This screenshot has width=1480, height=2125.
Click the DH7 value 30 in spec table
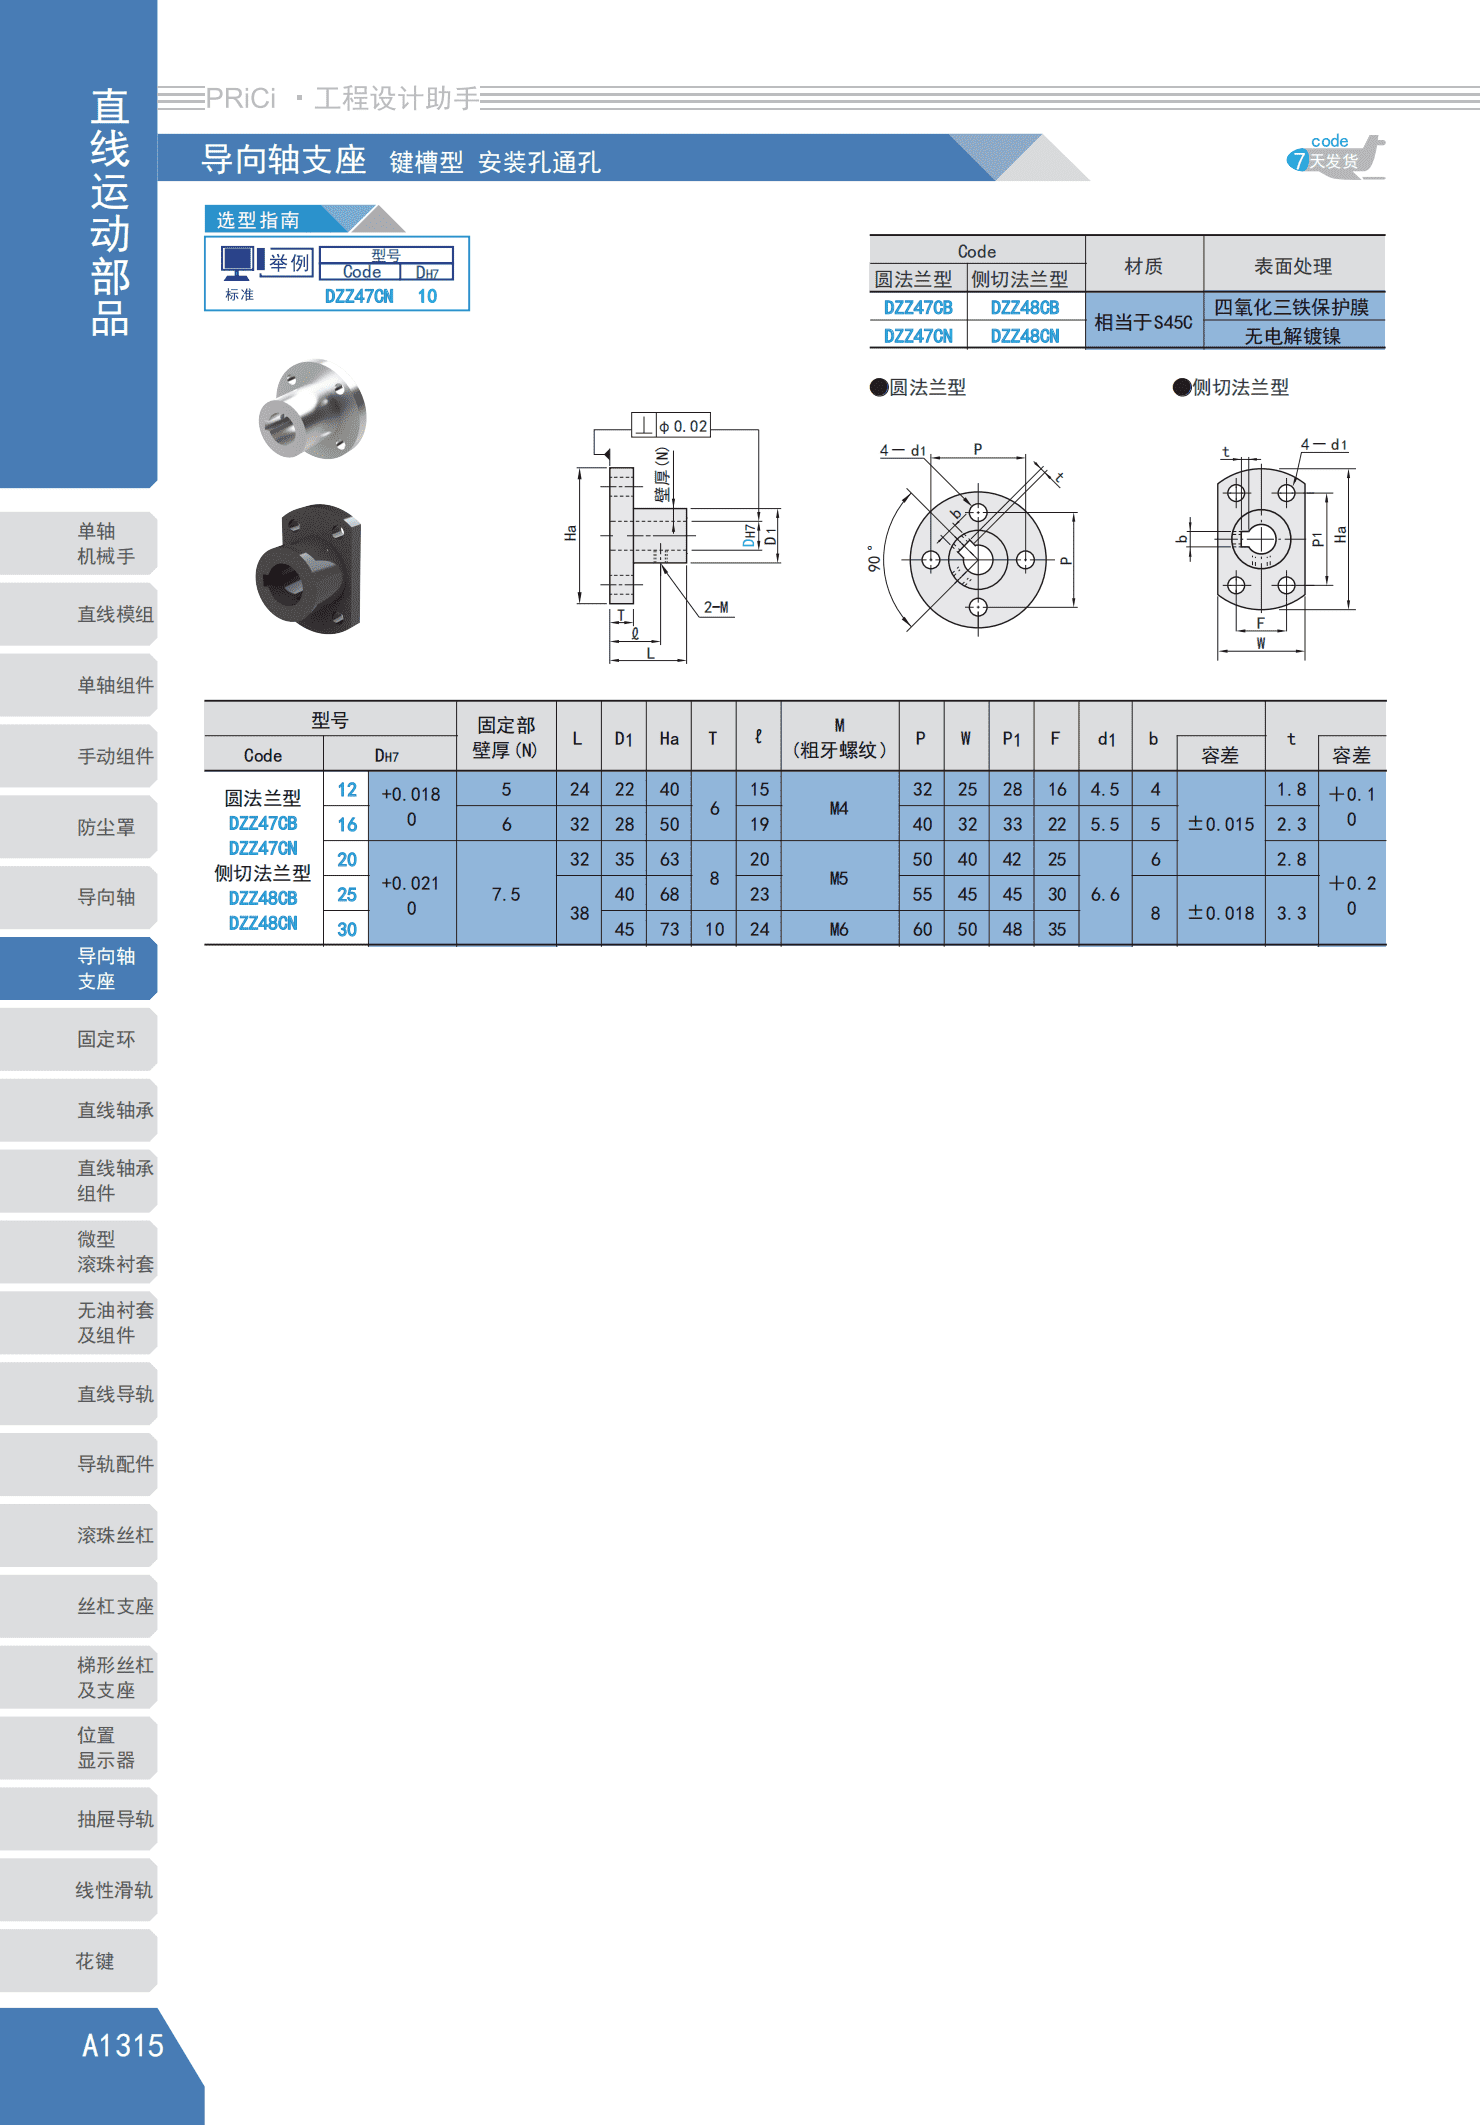coord(347,929)
